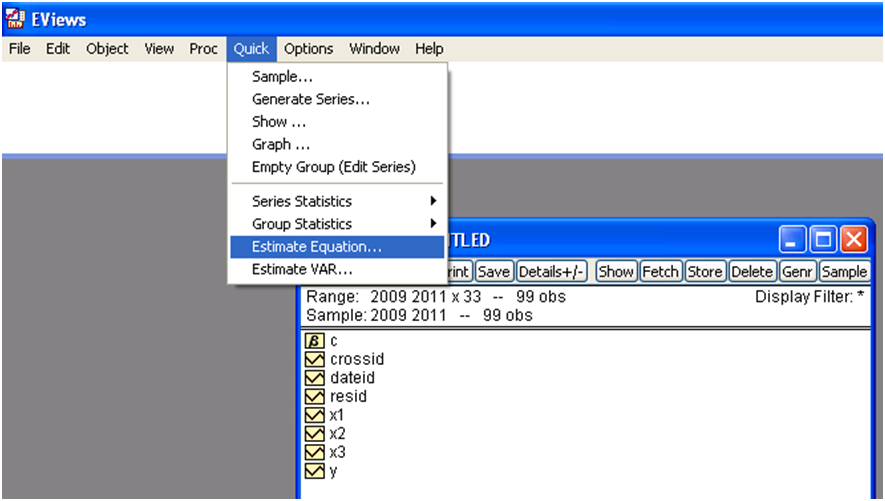Select the dateid series name

tap(352, 378)
